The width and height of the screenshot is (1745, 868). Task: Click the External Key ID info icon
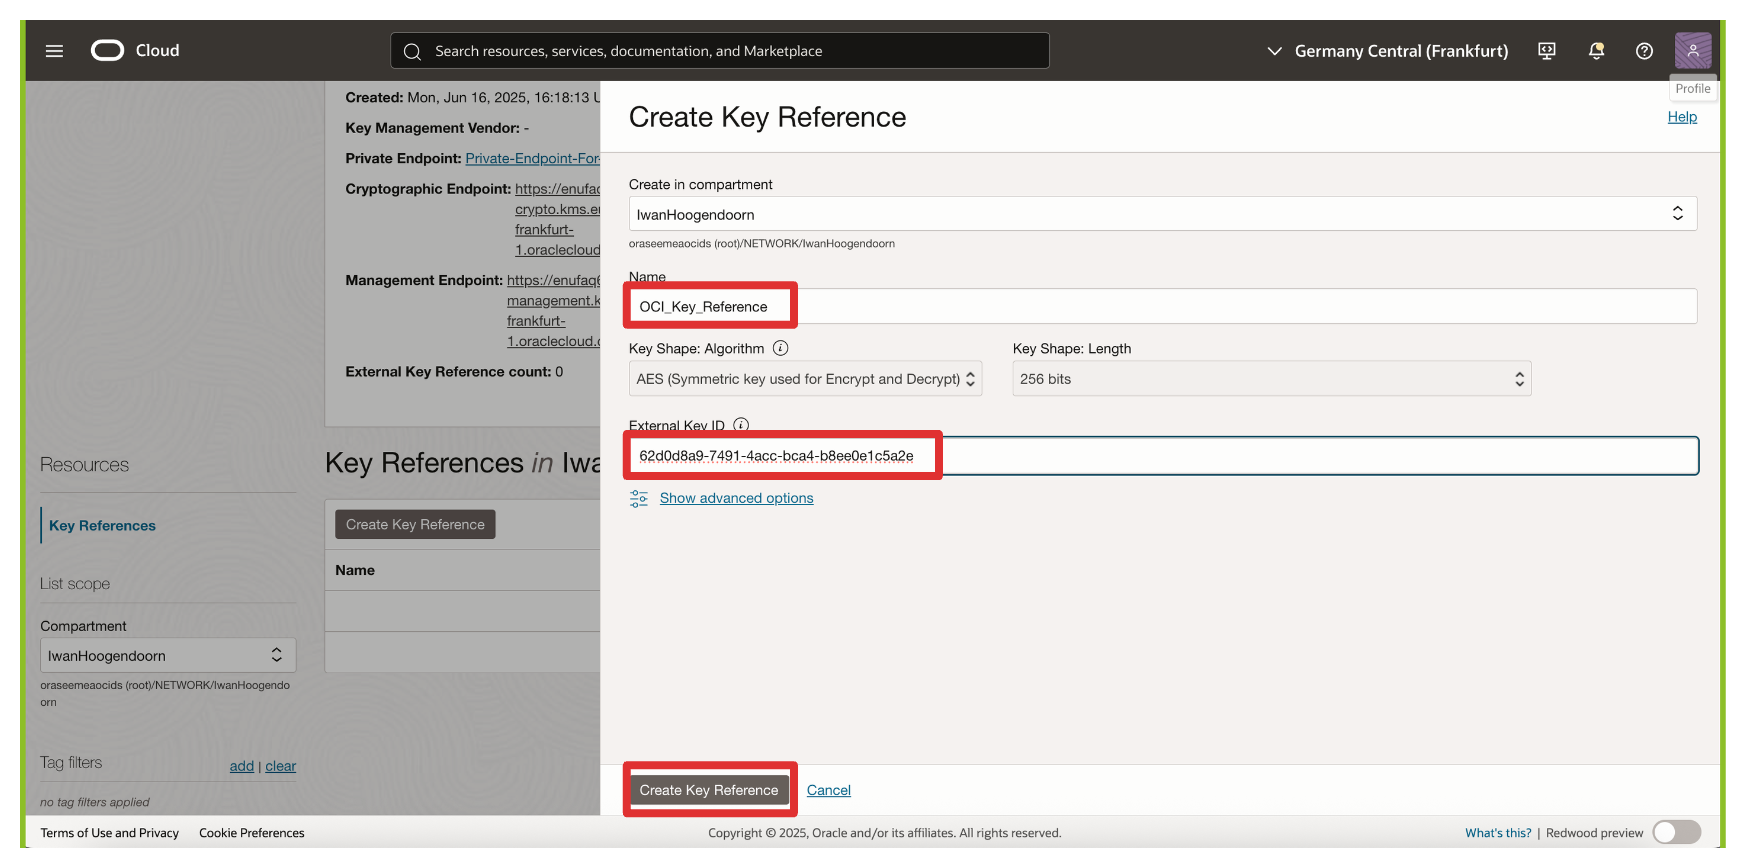(741, 425)
